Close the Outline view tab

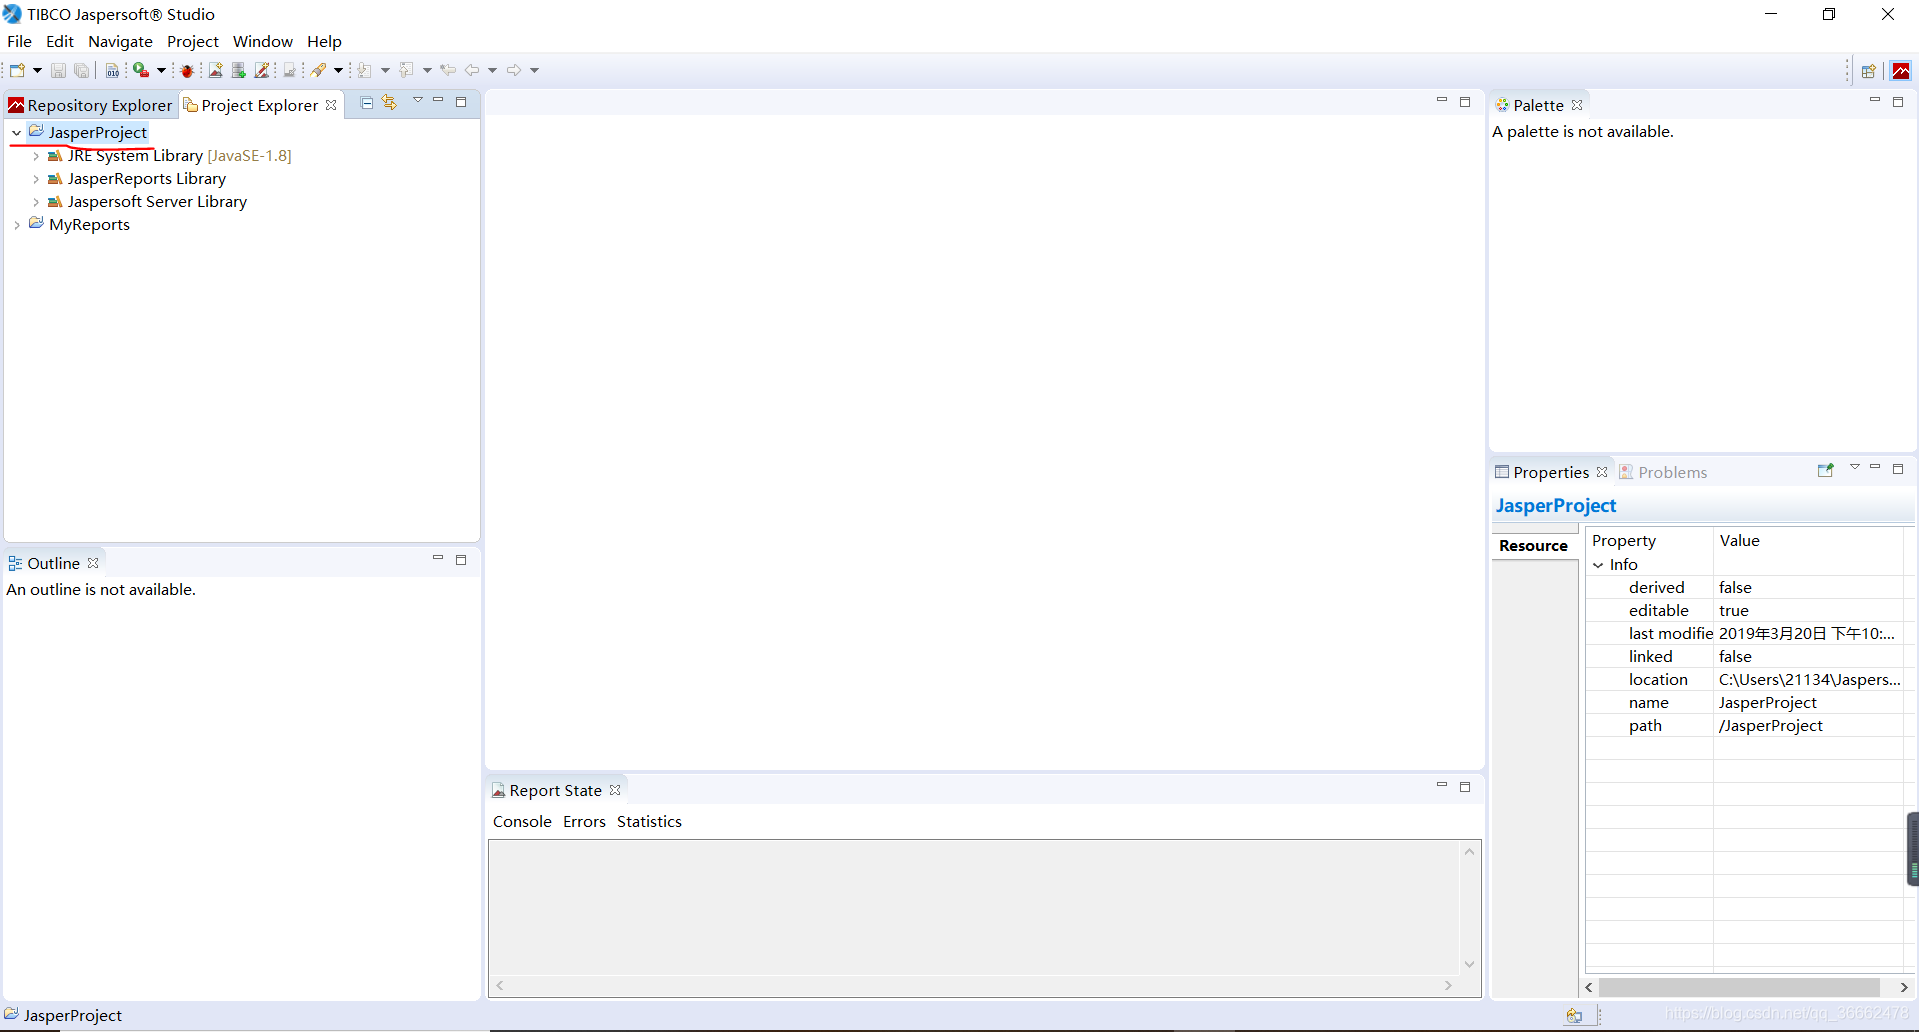[93, 563]
